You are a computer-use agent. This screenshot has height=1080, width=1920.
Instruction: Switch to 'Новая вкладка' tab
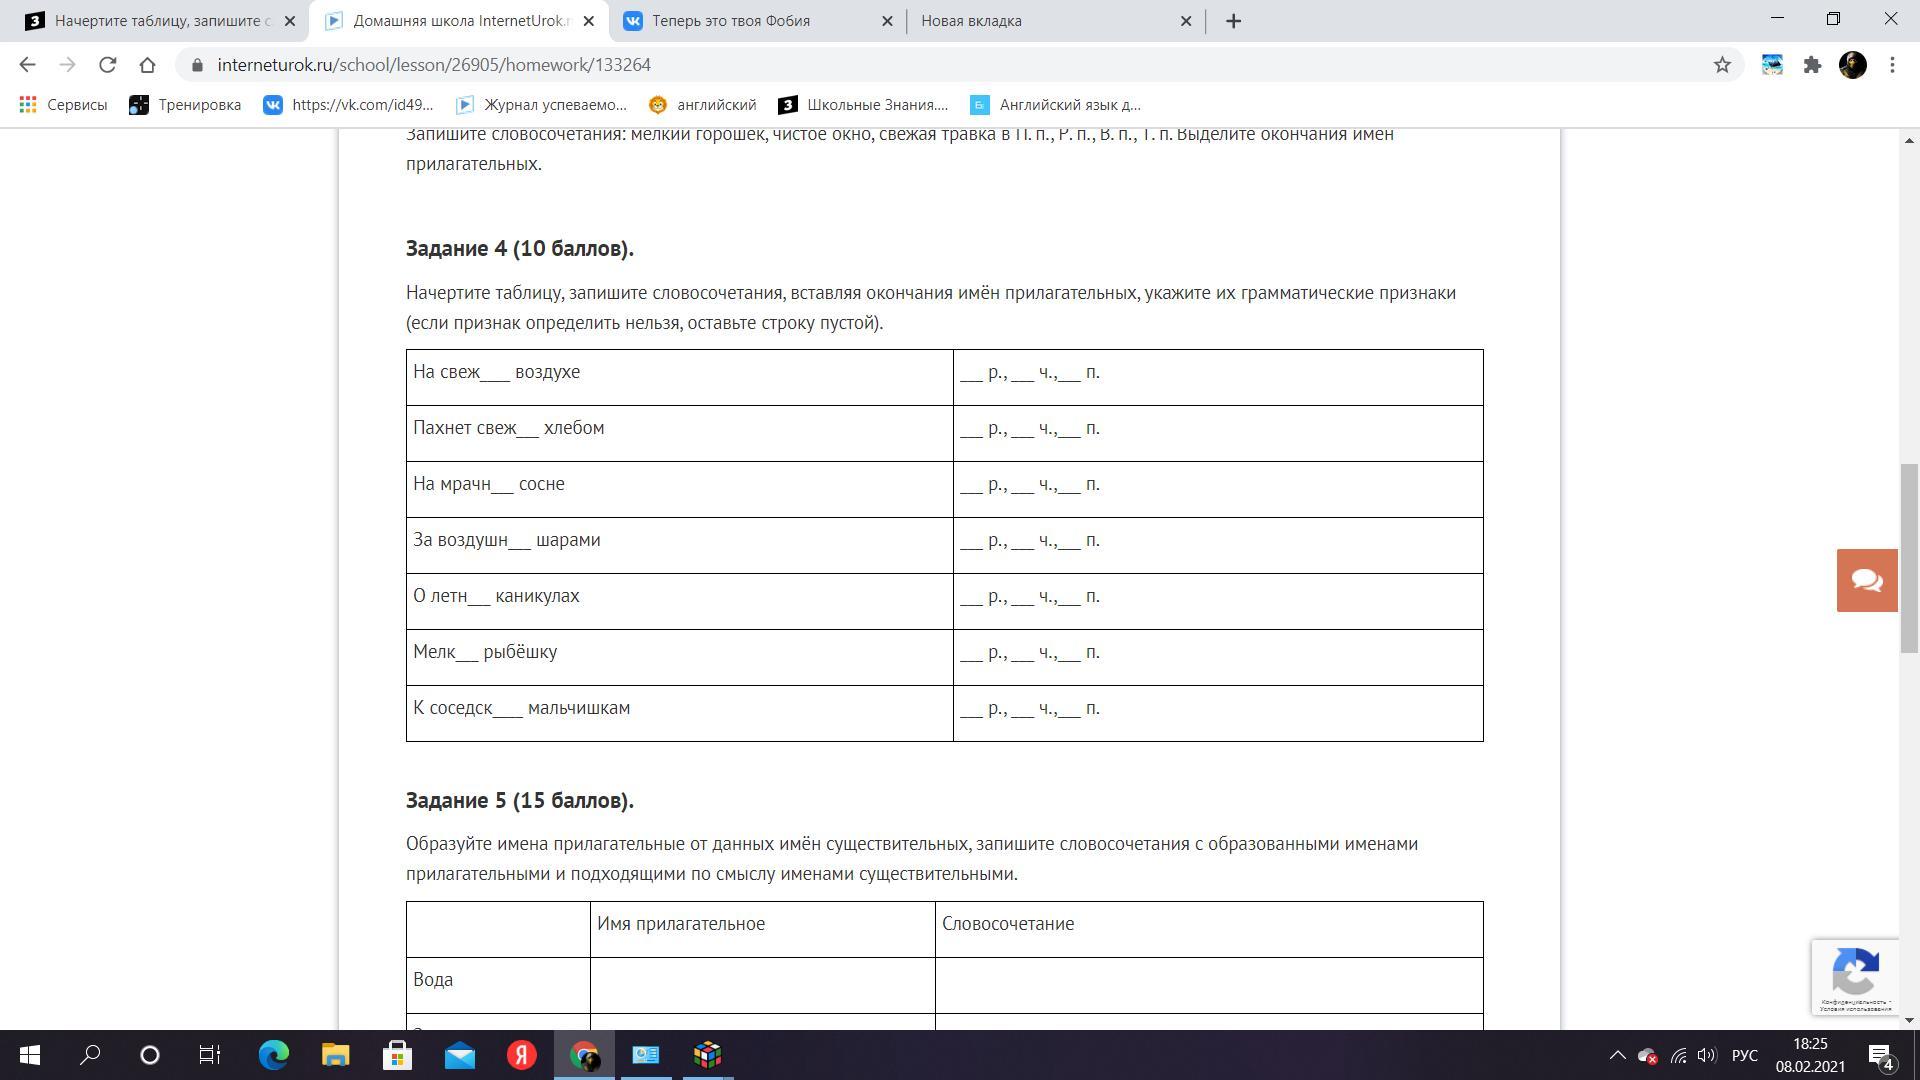coord(1040,21)
